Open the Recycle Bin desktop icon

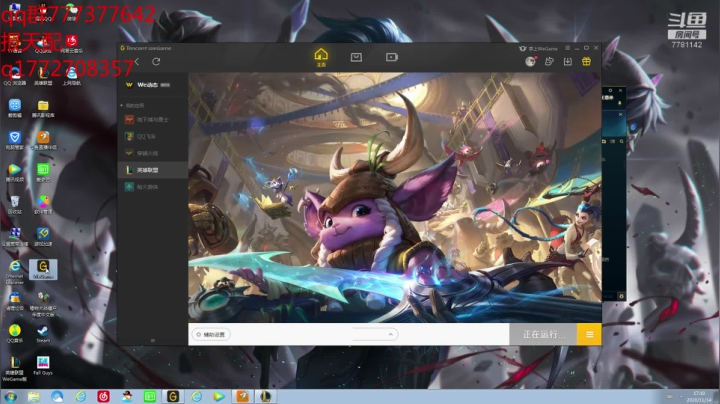click(x=15, y=204)
